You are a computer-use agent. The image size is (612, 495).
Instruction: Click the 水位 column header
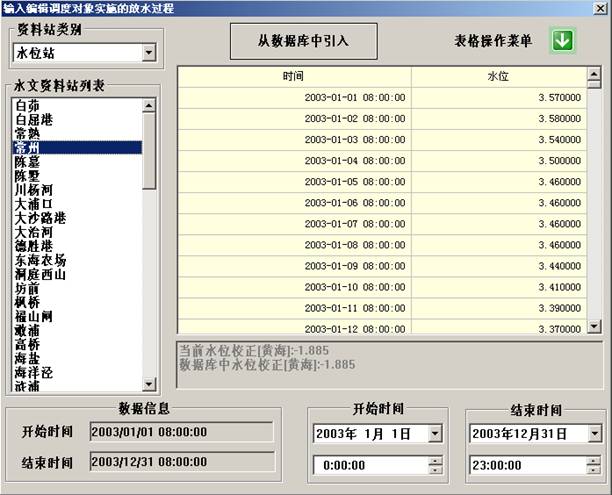(497, 76)
